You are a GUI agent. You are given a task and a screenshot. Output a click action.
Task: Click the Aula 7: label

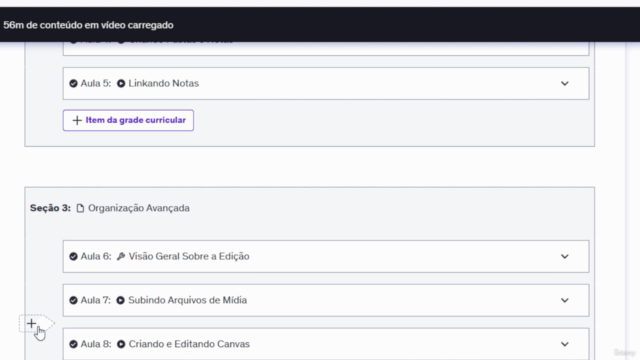[96, 300]
